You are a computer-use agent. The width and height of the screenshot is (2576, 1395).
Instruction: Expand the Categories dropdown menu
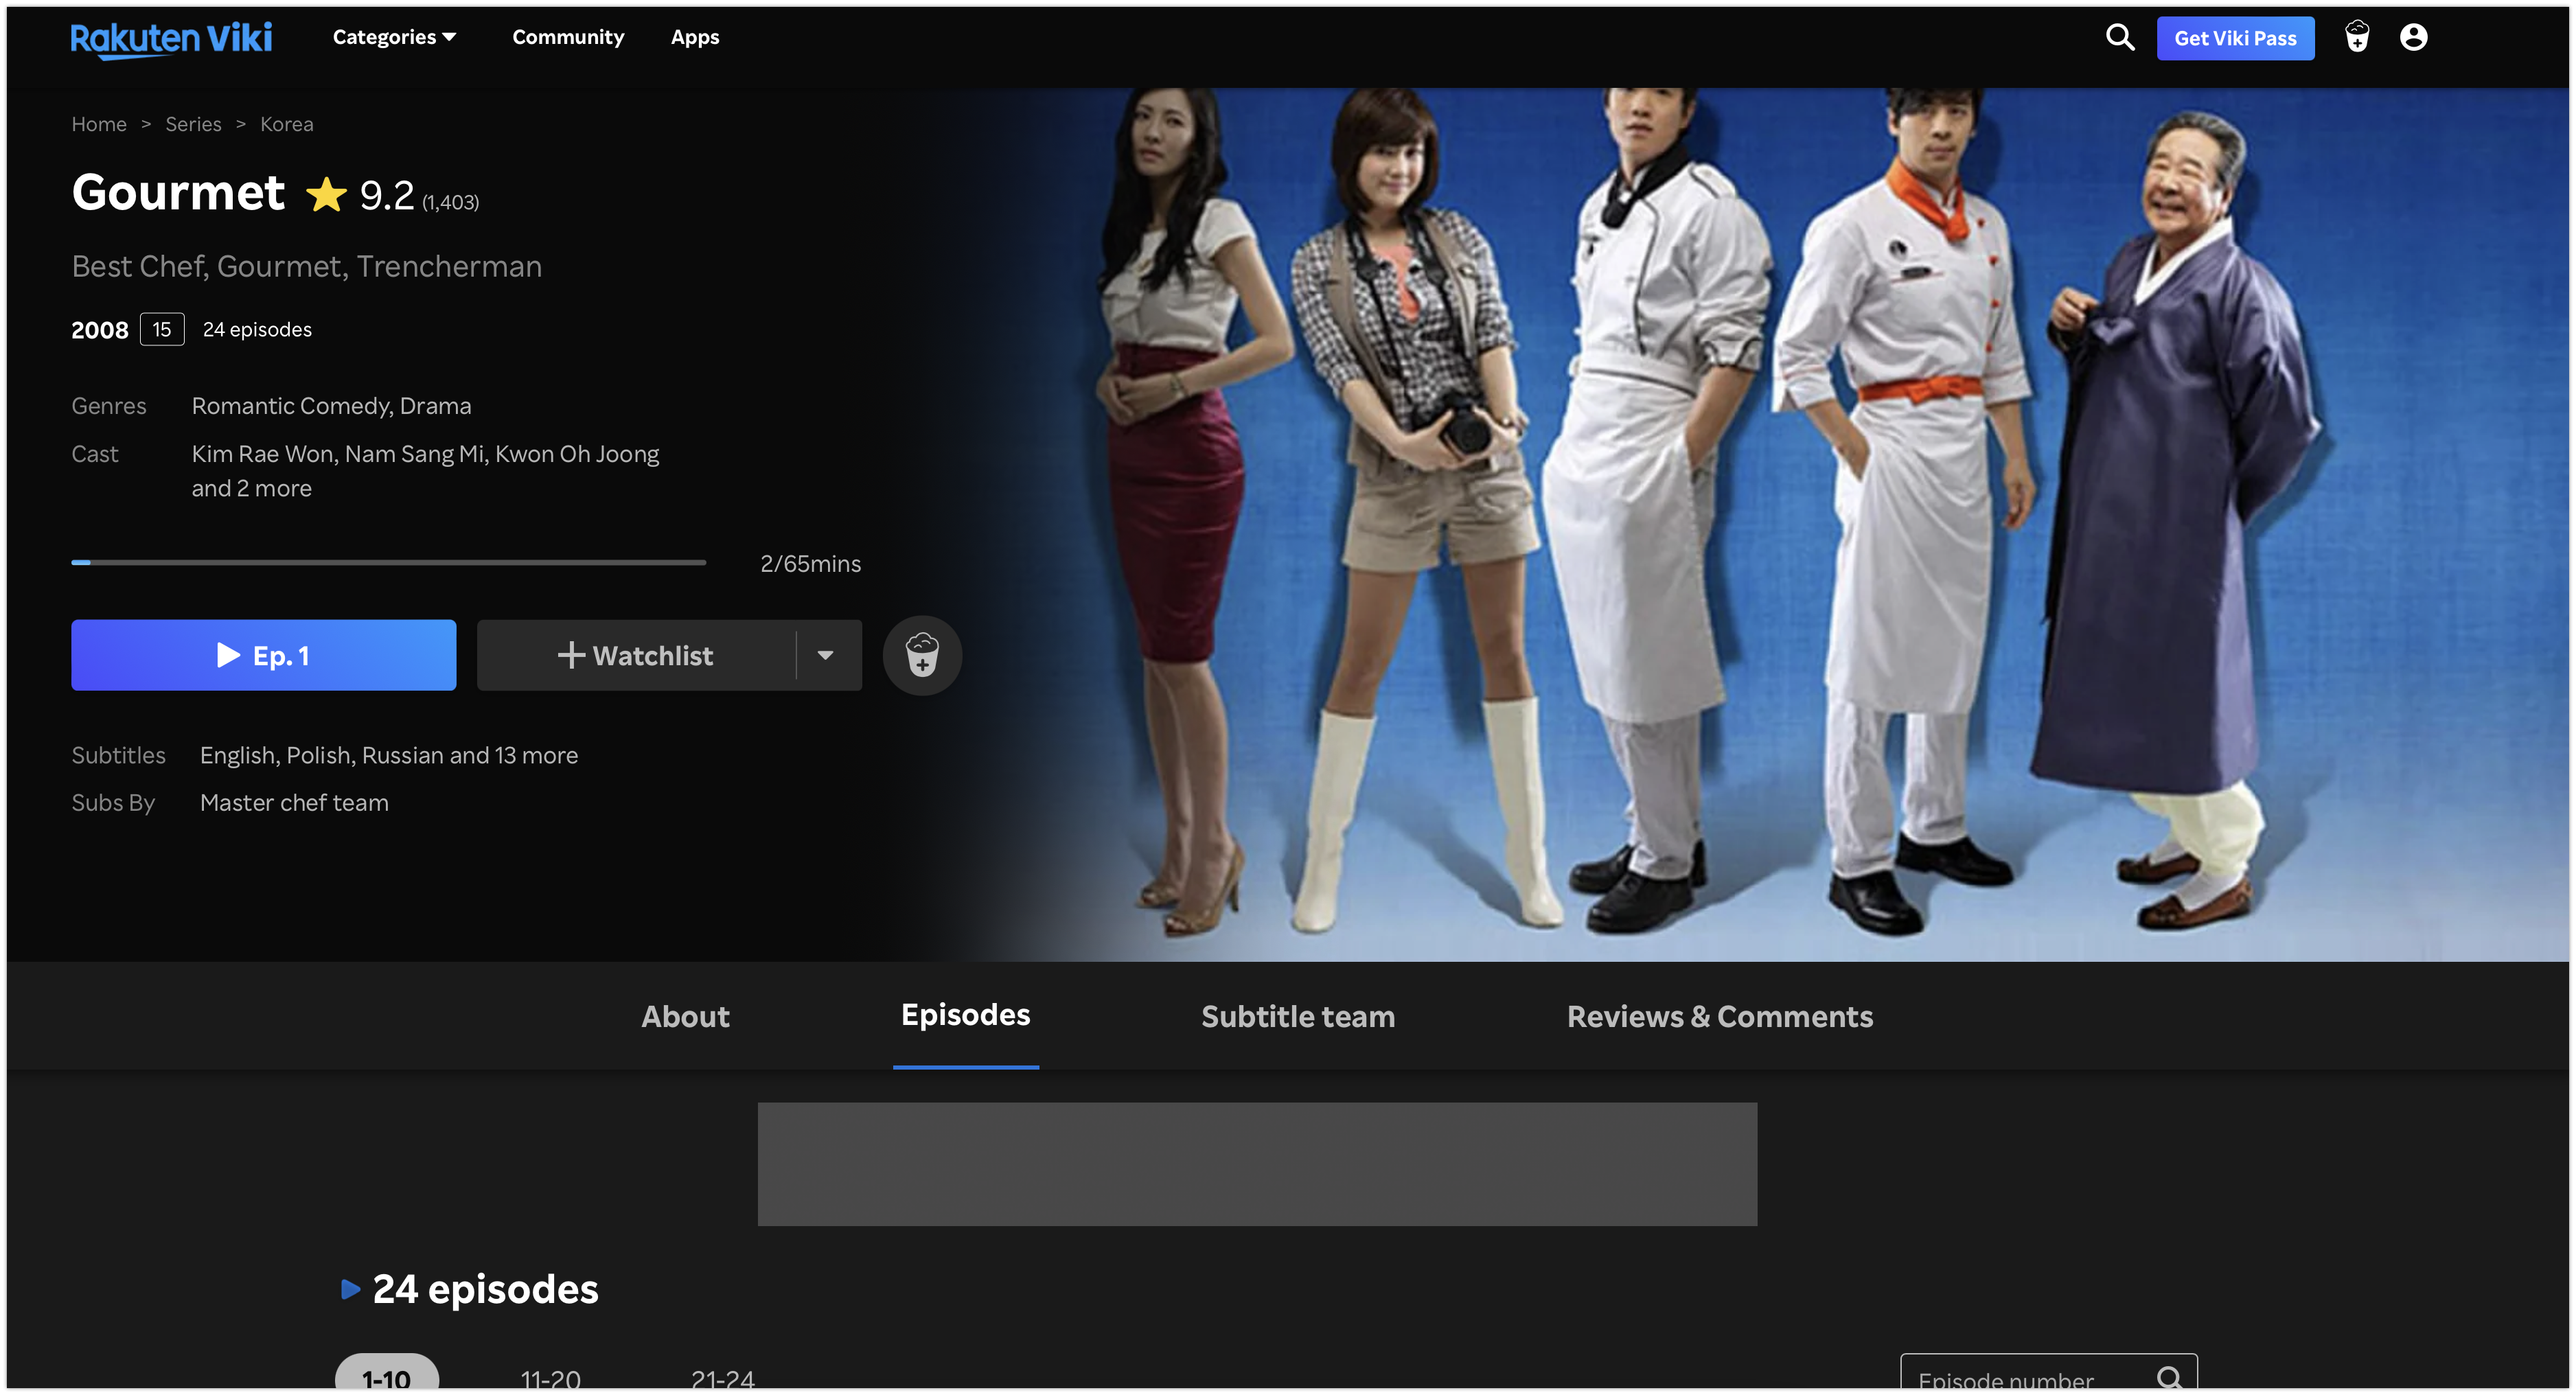394,37
